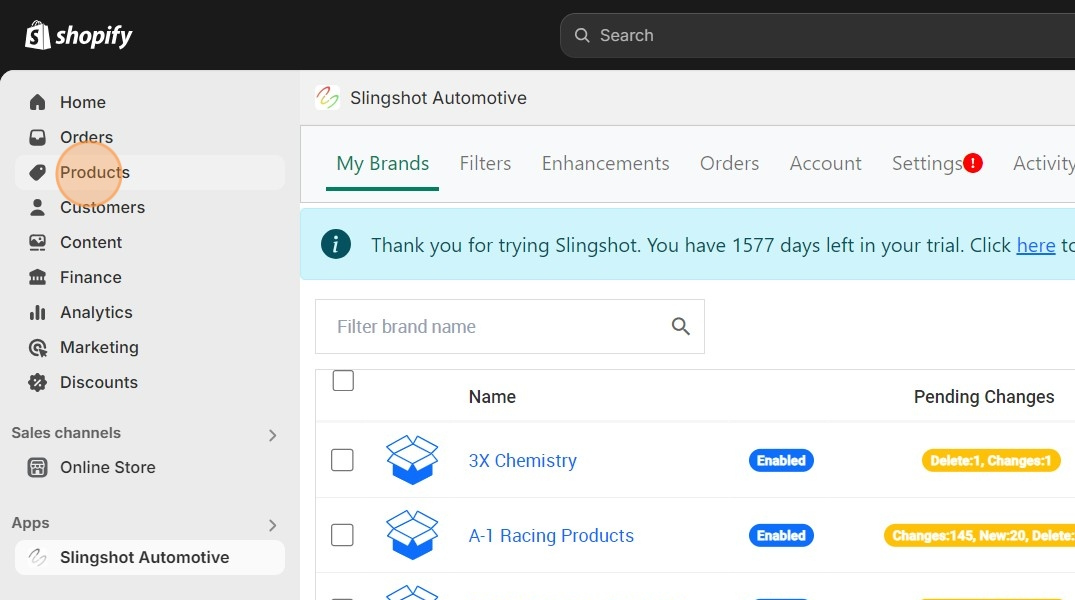The height and width of the screenshot is (600, 1075).
Task: Open the 3X Chemistry brand link
Action: coord(522,460)
